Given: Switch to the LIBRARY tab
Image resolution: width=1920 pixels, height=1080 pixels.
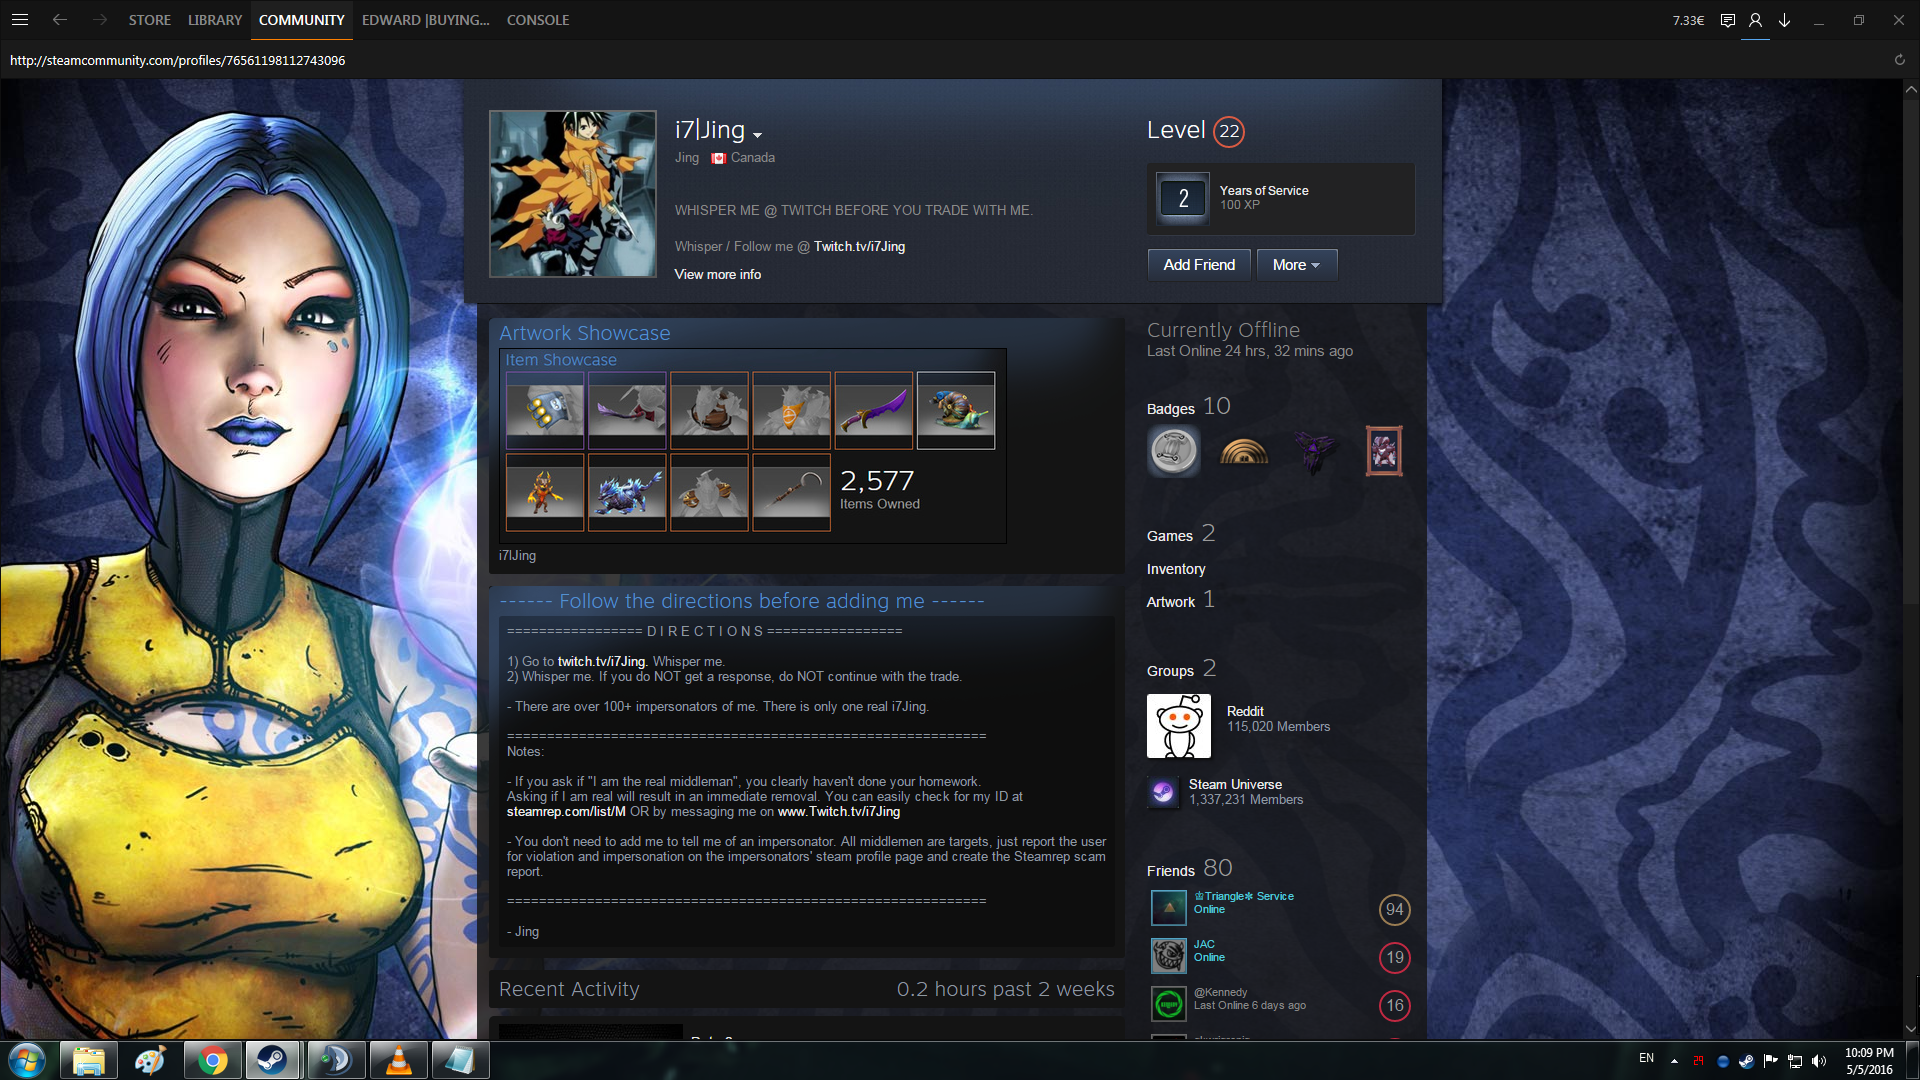Looking at the screenshot, I should pos(215,20).
